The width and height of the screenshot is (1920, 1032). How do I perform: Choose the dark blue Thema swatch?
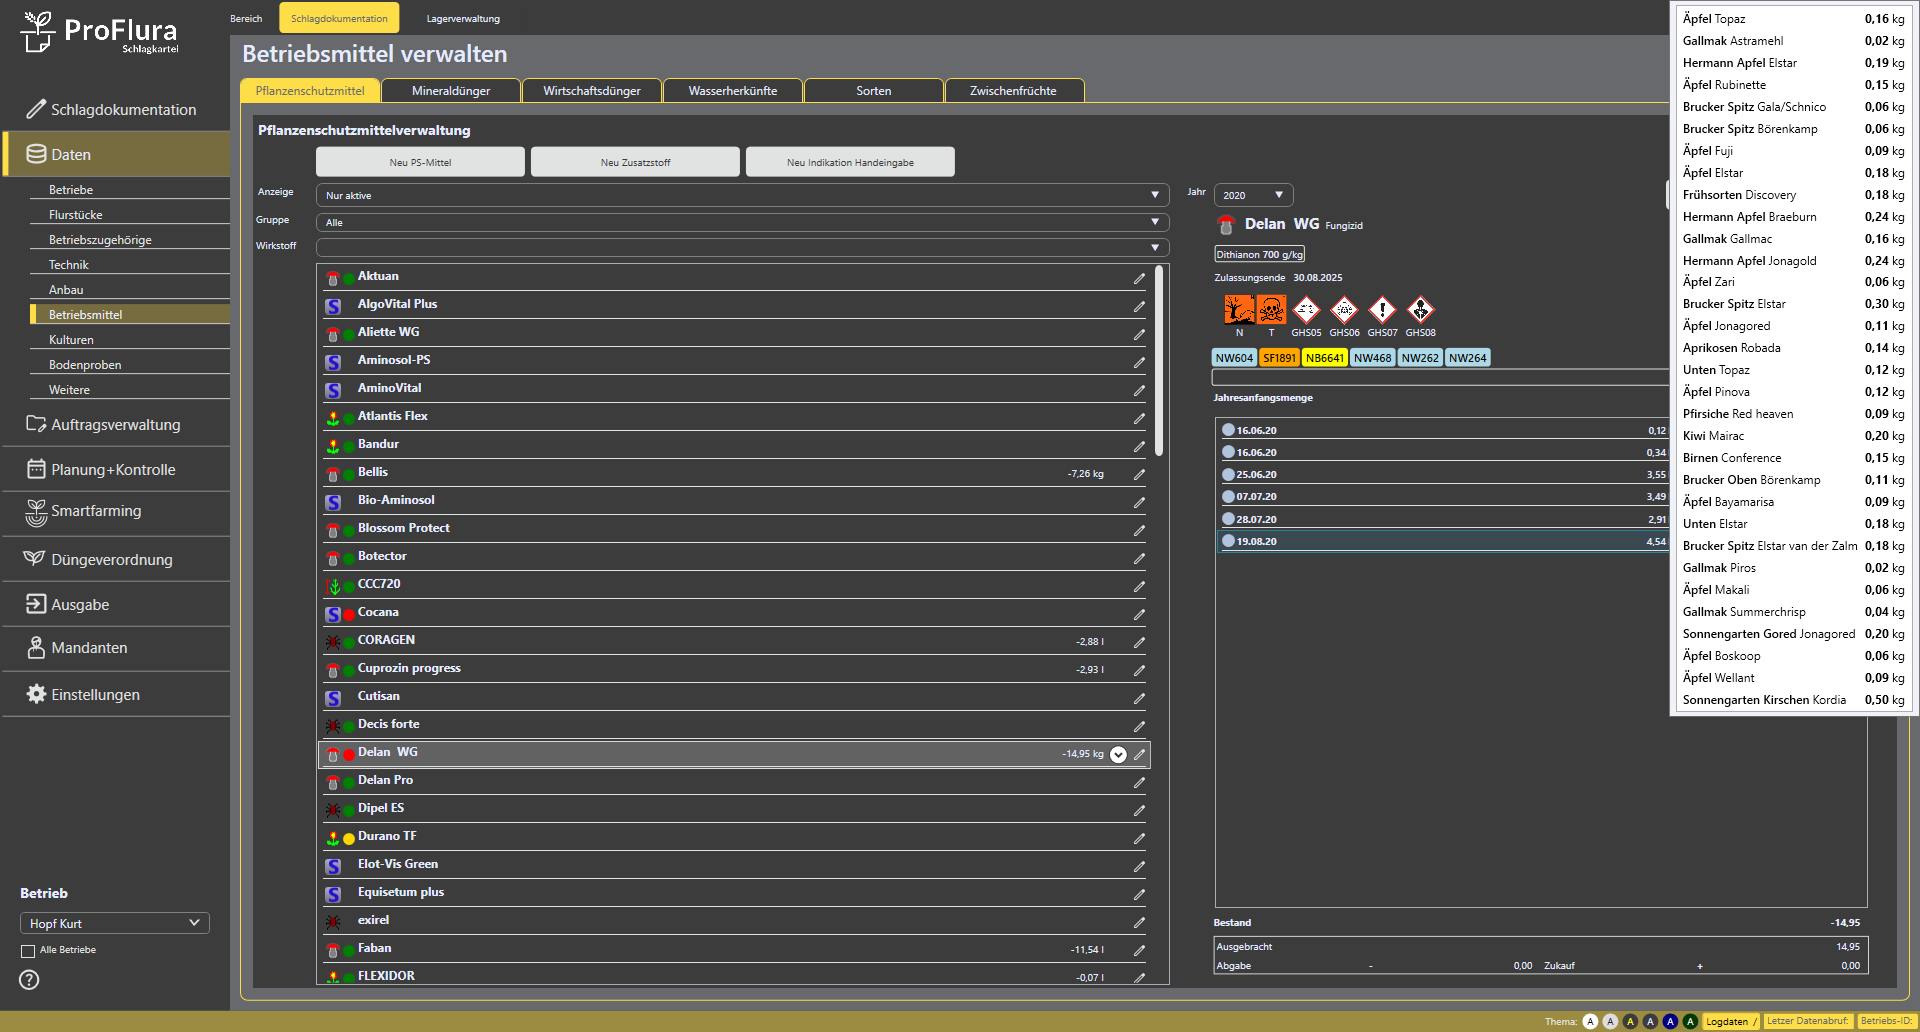click(1670, 1021)
